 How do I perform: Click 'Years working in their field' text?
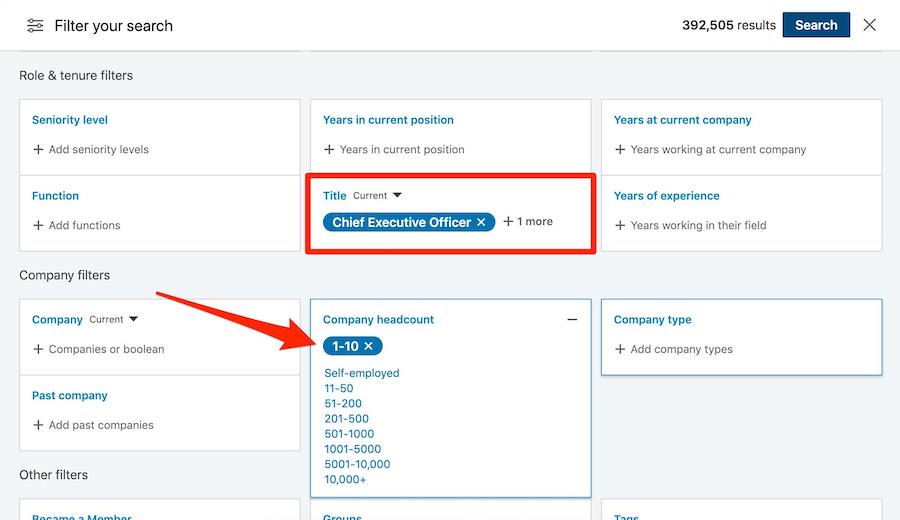click(698, 225)
